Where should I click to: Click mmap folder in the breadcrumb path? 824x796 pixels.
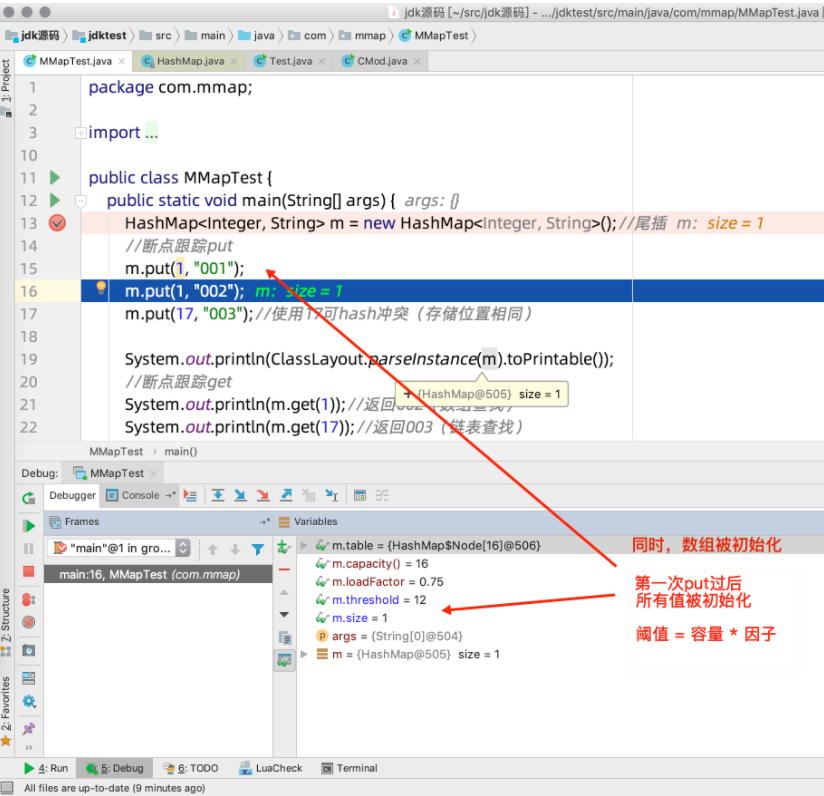pyautogui.click(x=363, y=35)
